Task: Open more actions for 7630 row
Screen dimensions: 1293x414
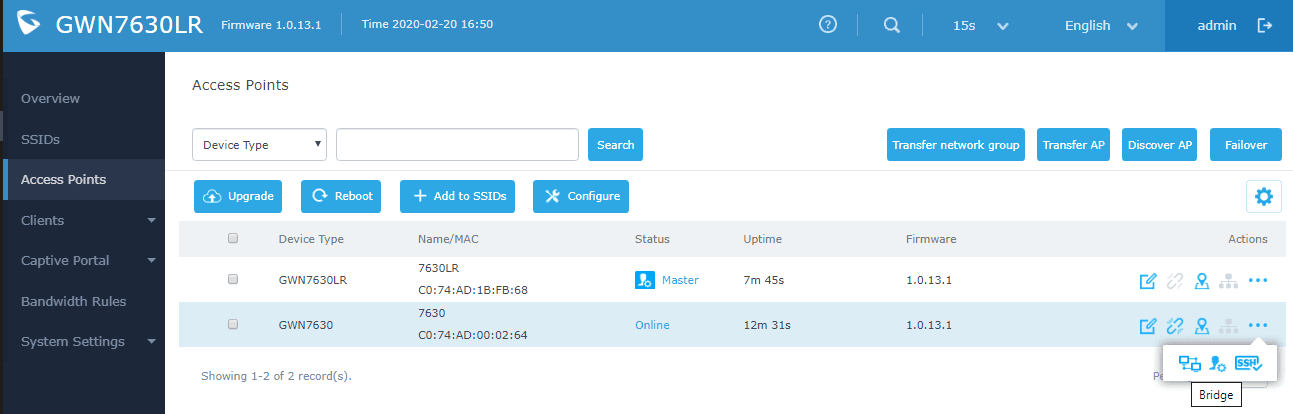Action: tap(1258, 325)
